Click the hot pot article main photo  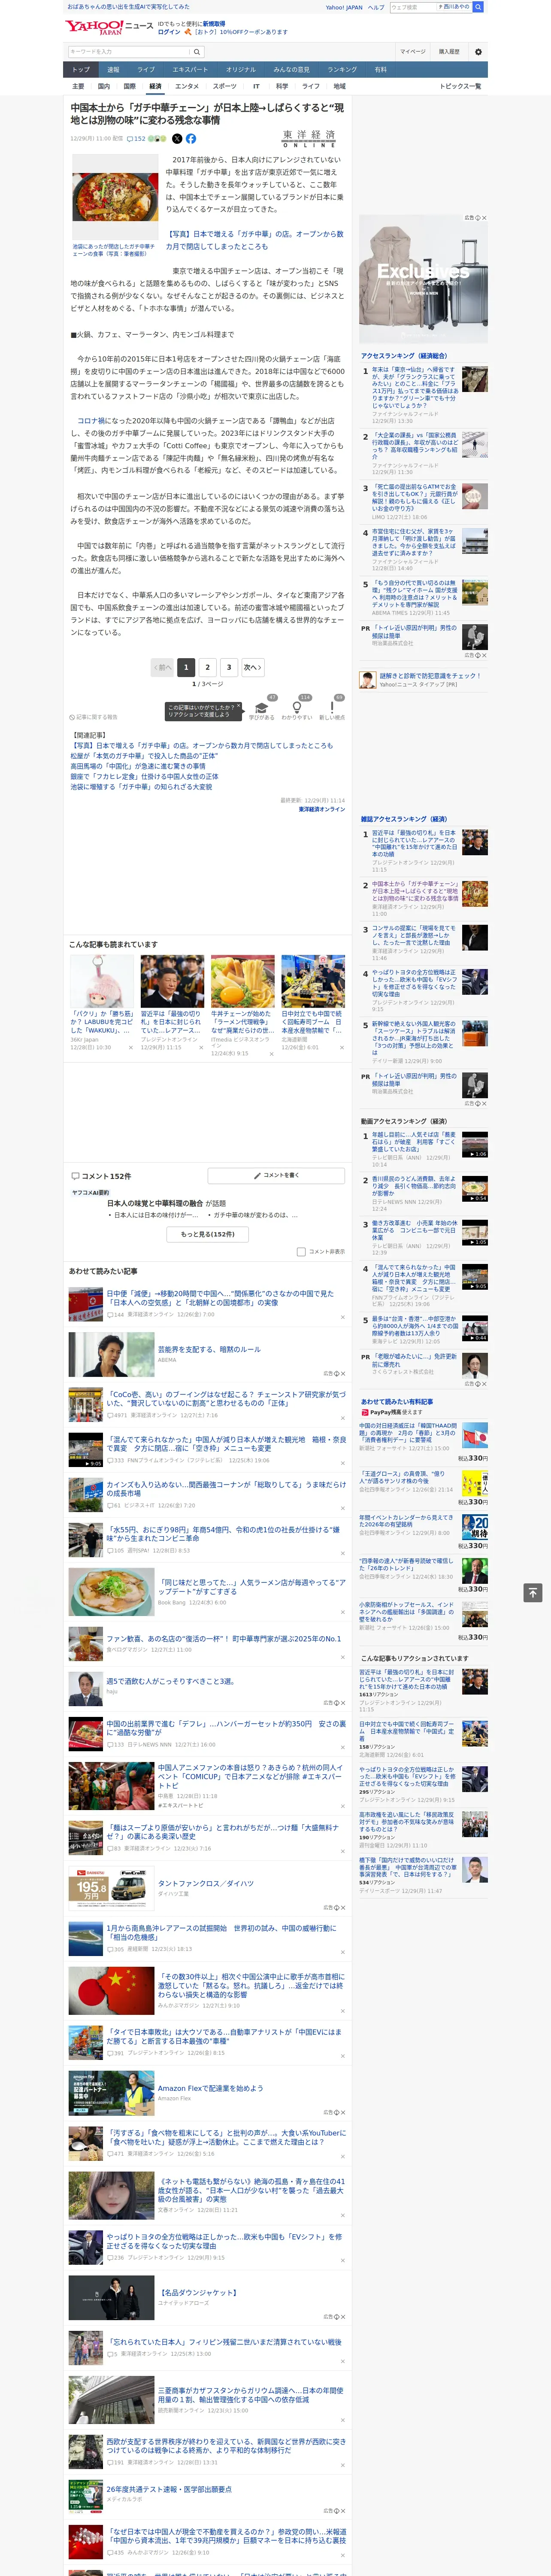pyautogui.click(x=115, y=197)
